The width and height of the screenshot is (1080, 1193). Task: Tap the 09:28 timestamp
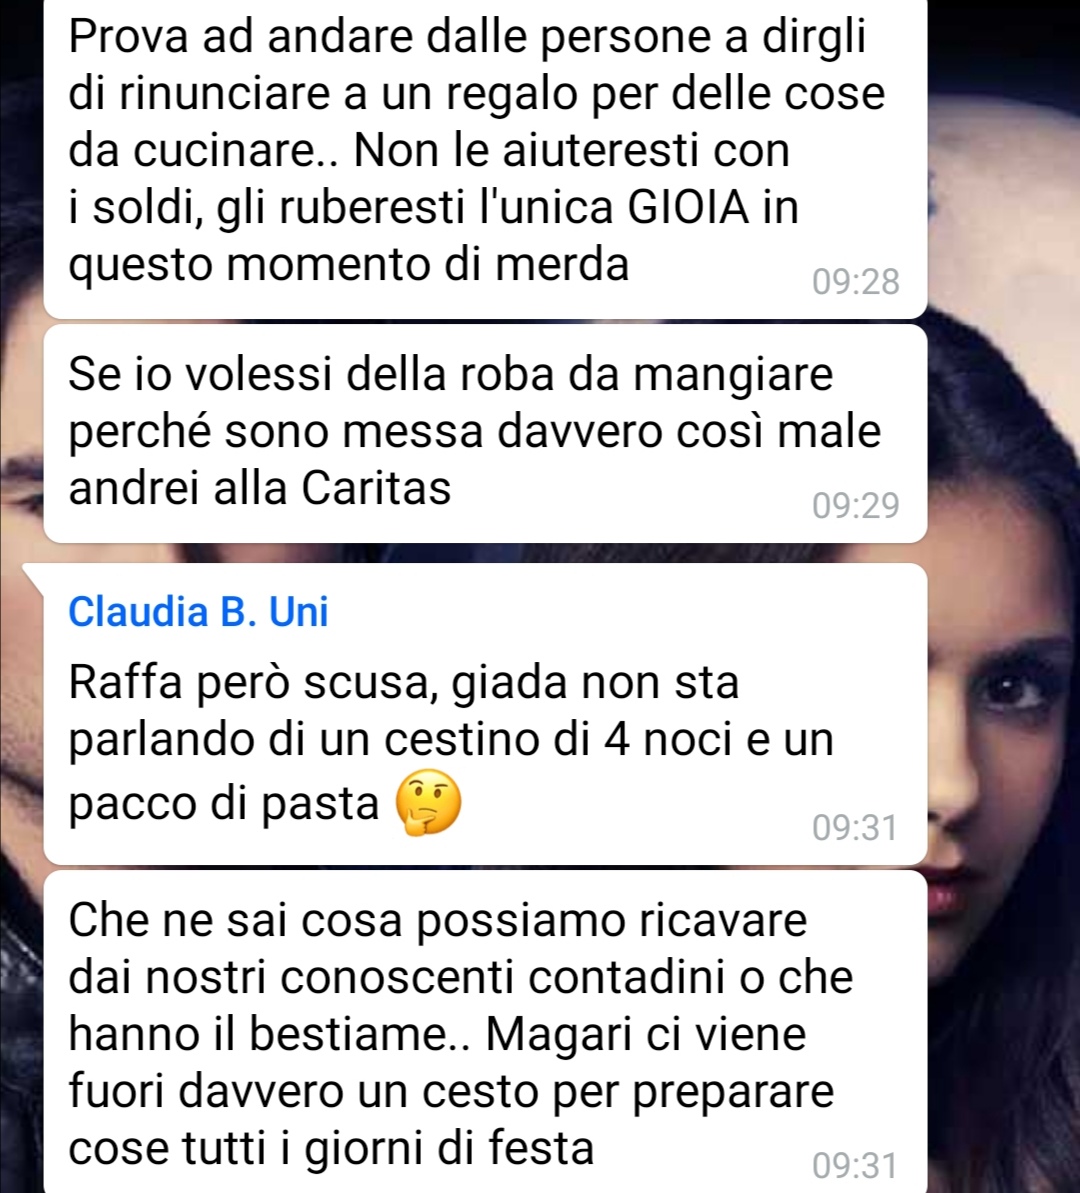[x=855, y=282]
